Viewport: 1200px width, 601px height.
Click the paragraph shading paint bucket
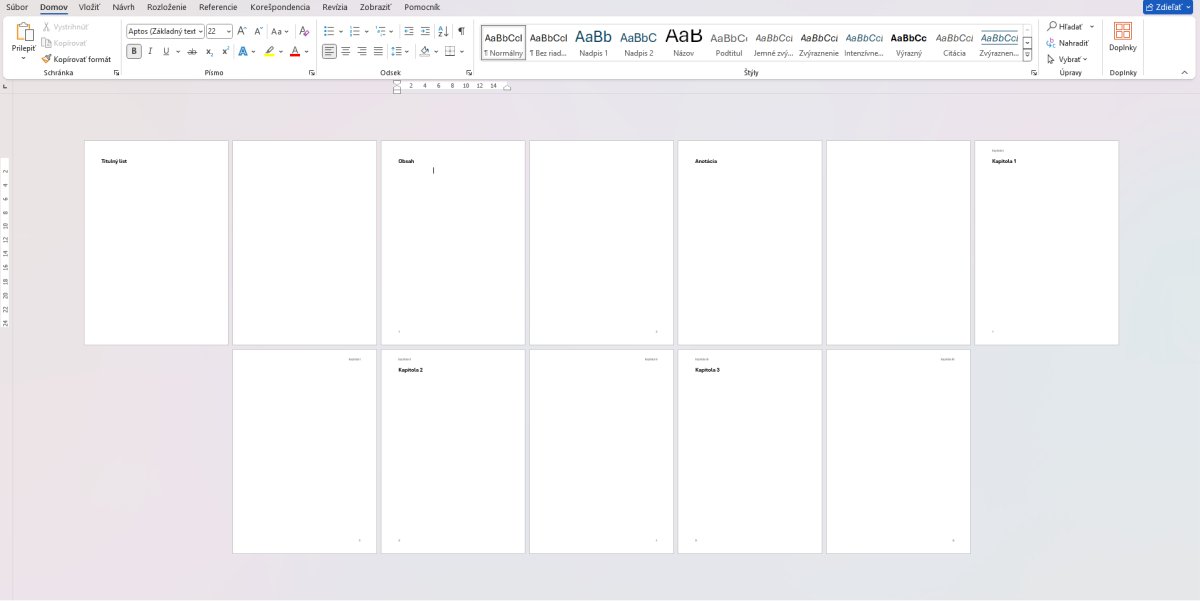tap(425, 51)
